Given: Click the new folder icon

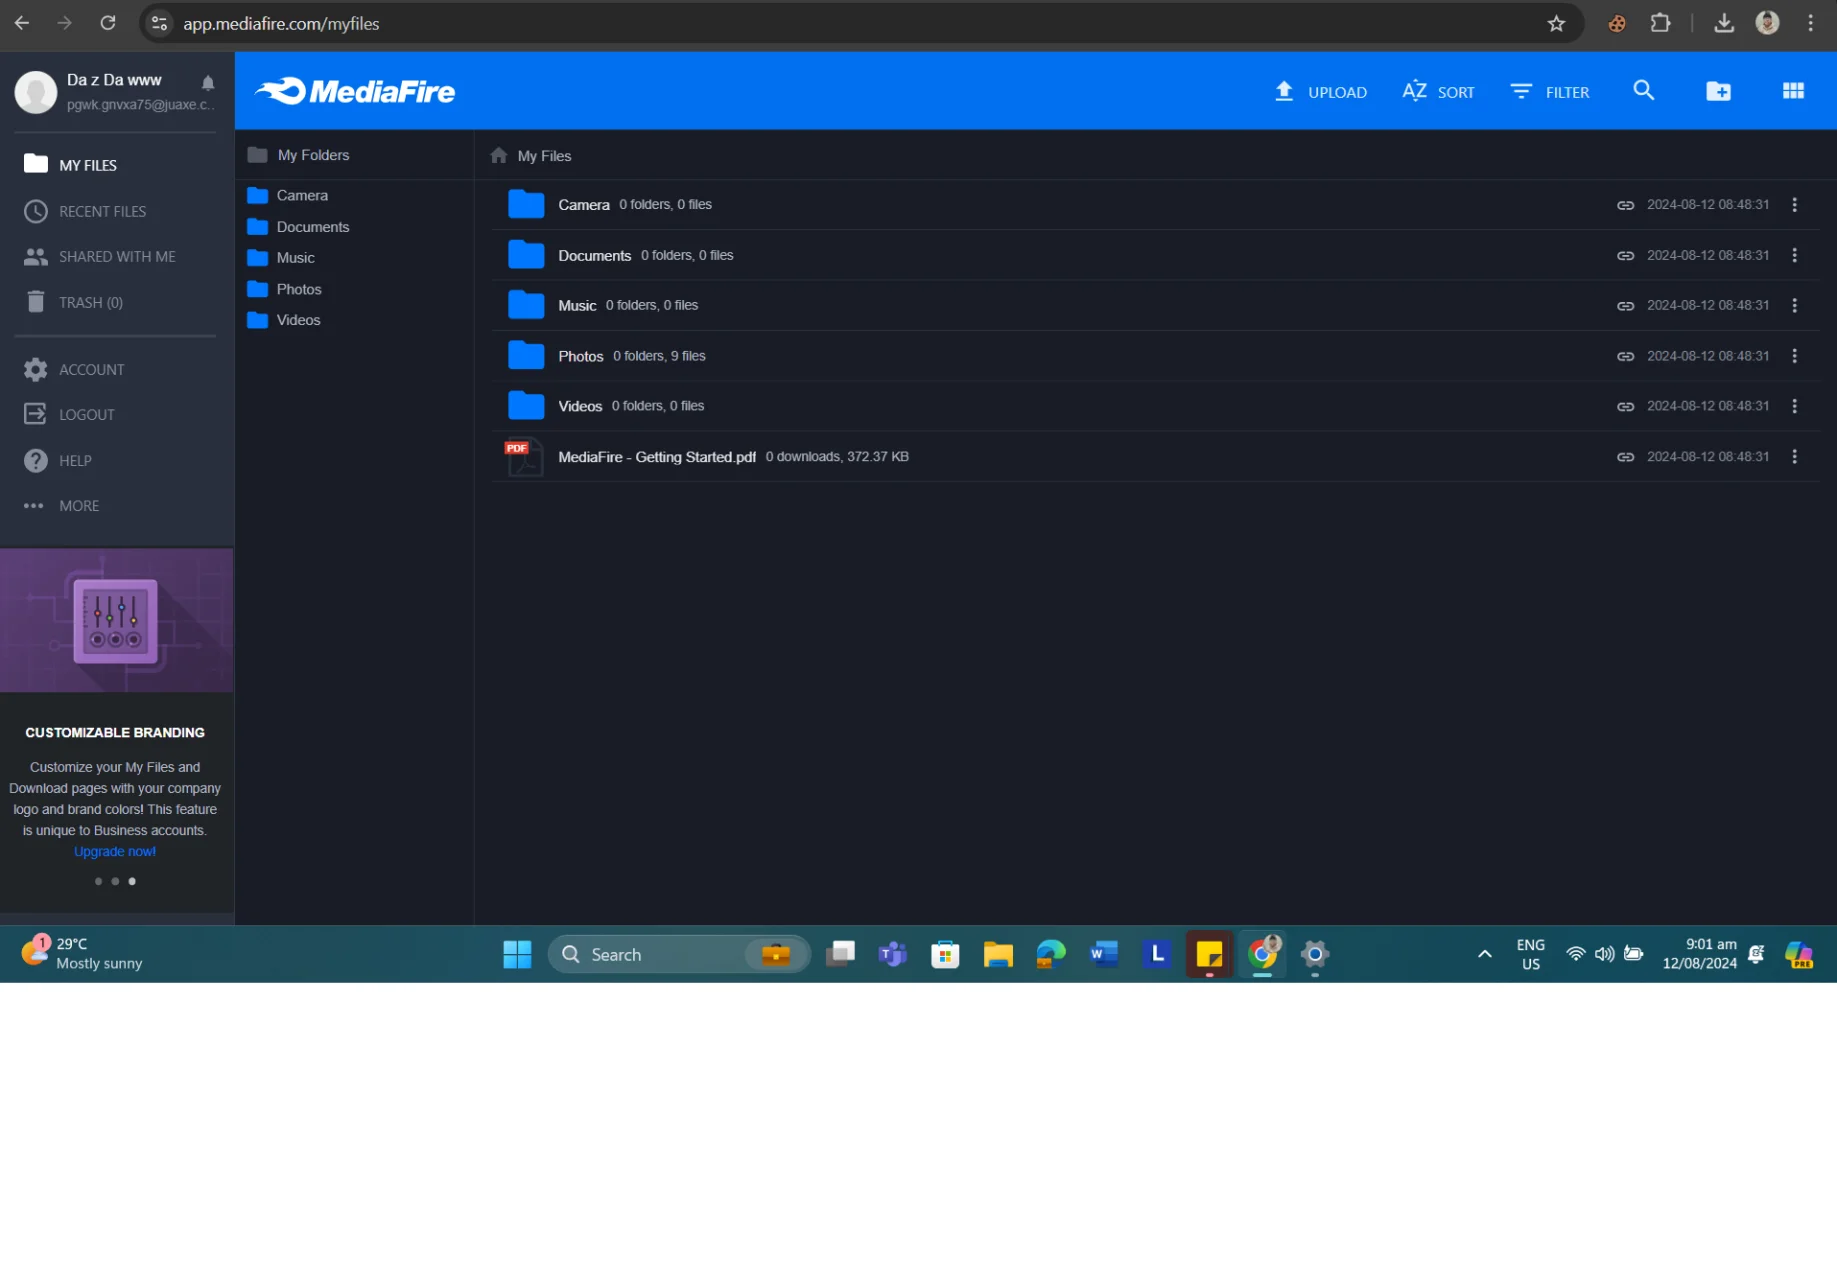Looking at the screenshot, I should point(1718,91).
